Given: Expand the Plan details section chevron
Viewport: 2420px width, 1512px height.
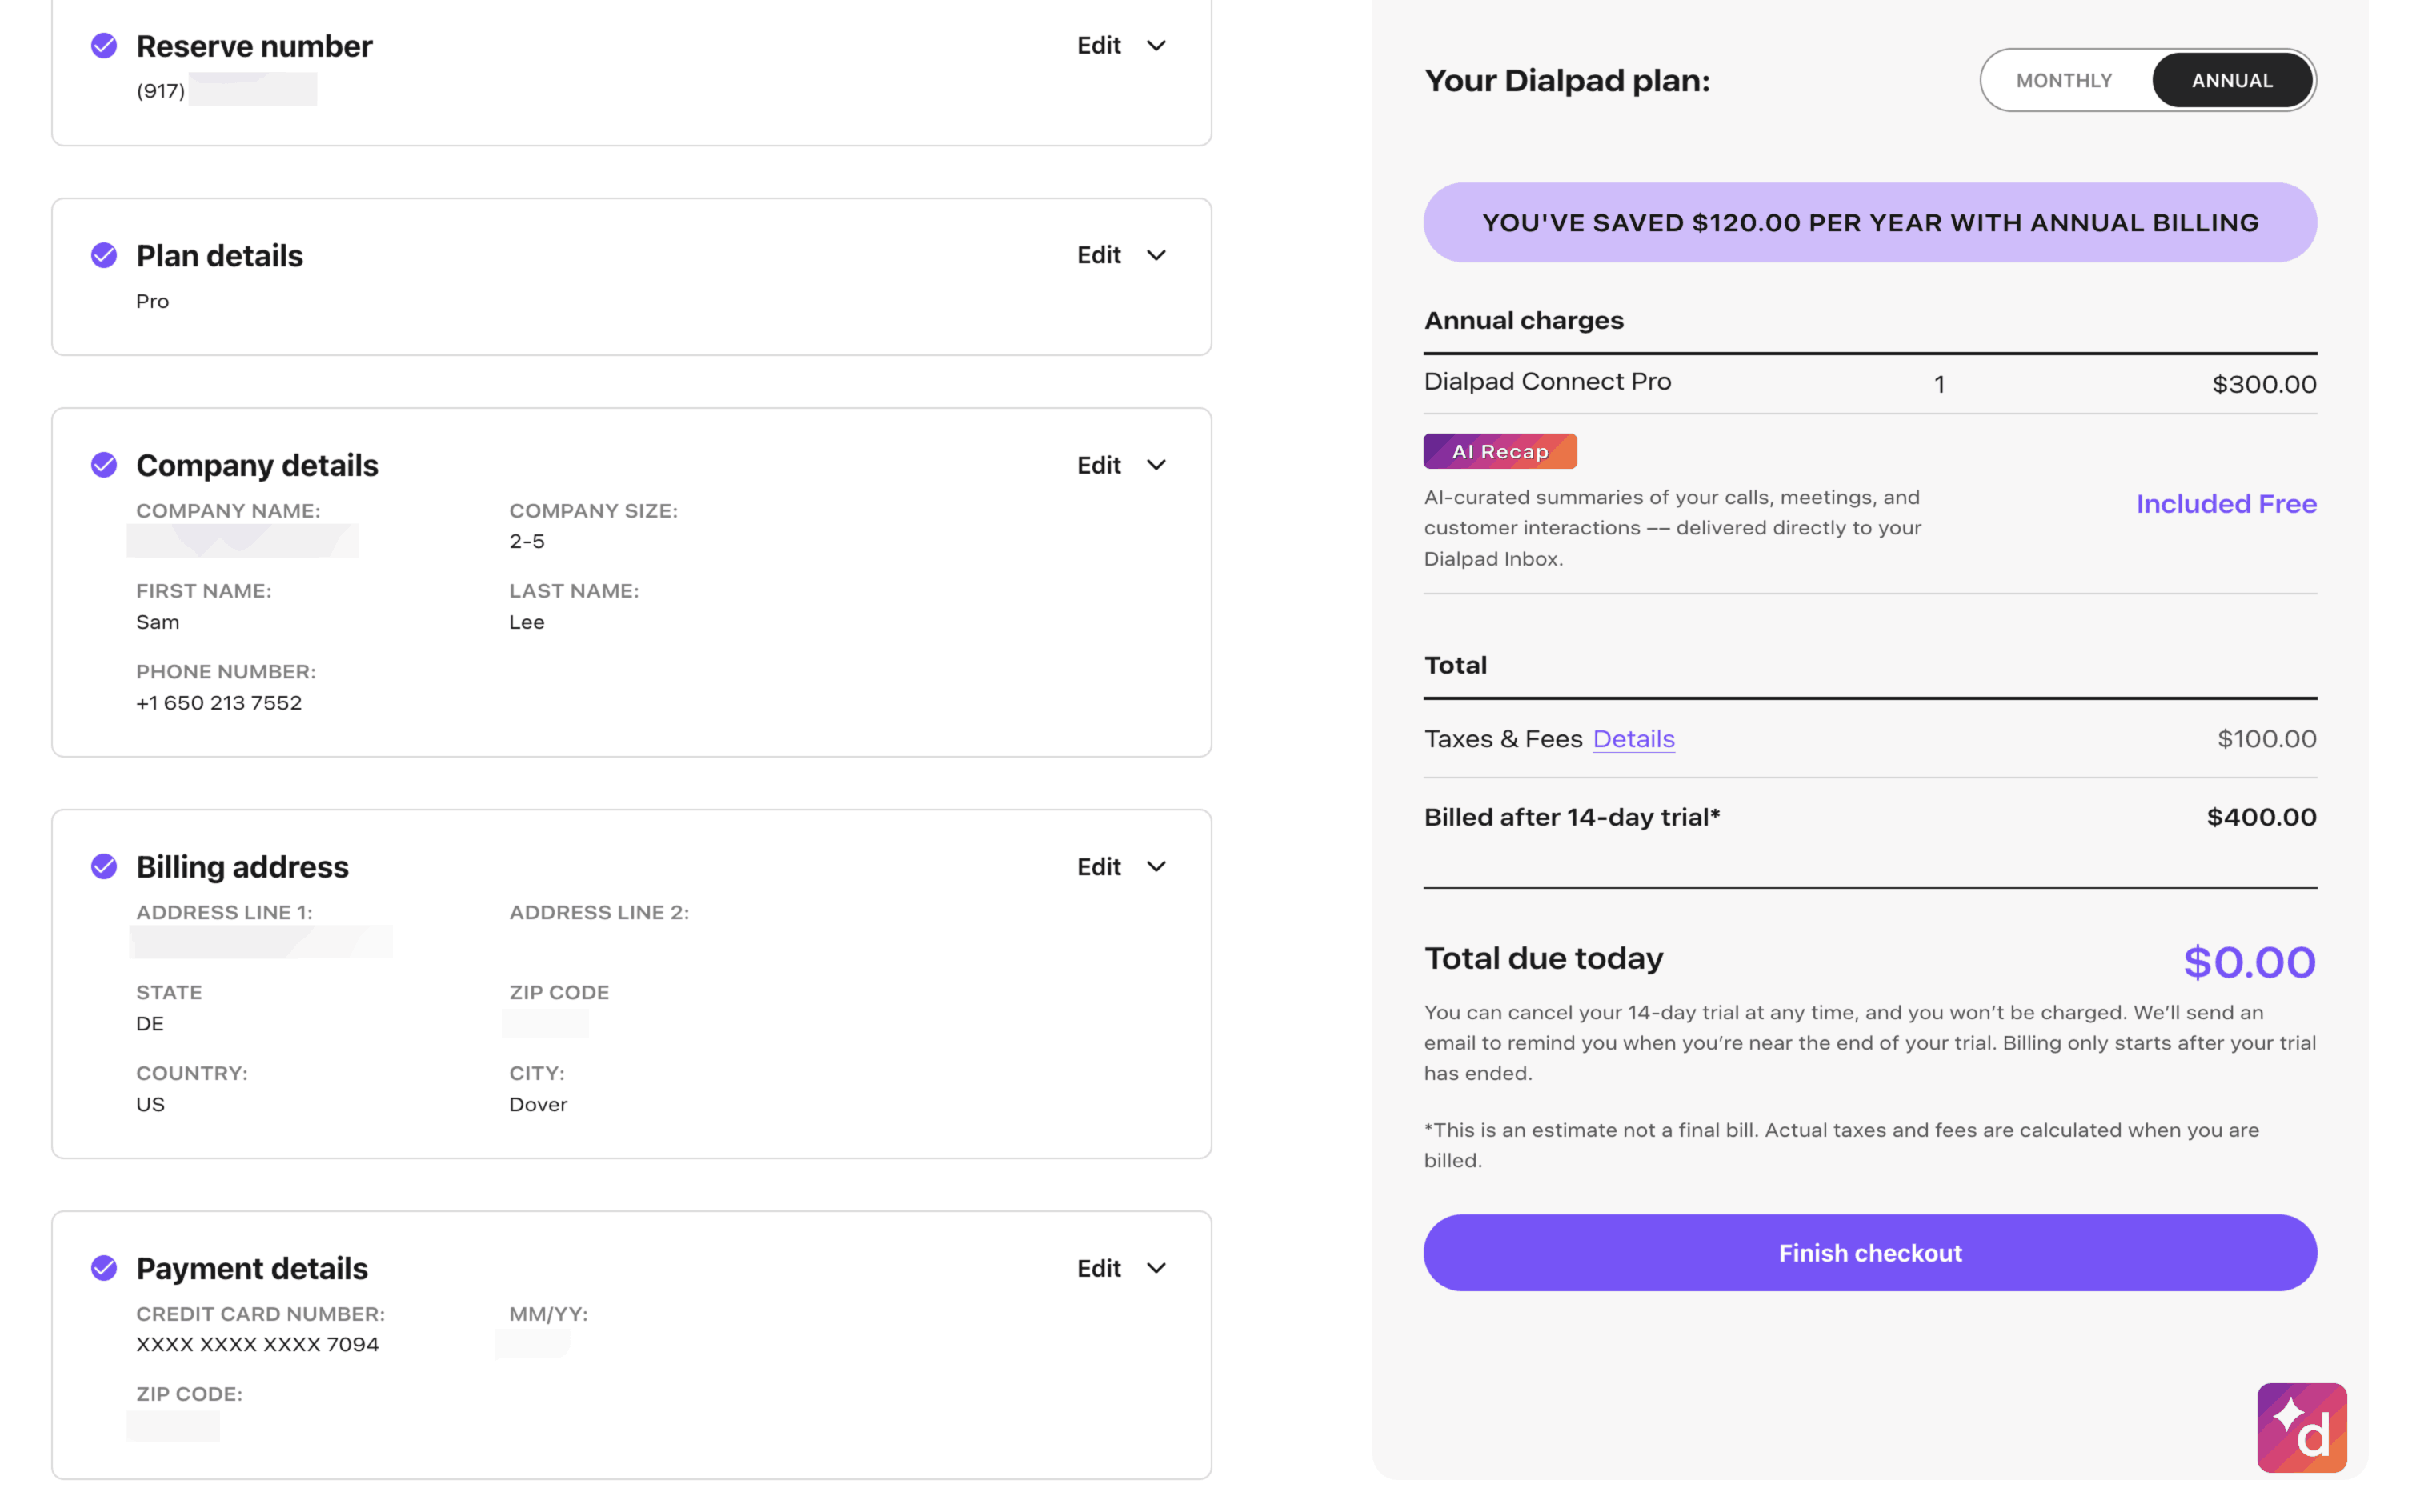Looking at the screenshot, I should pos(1156,256).
